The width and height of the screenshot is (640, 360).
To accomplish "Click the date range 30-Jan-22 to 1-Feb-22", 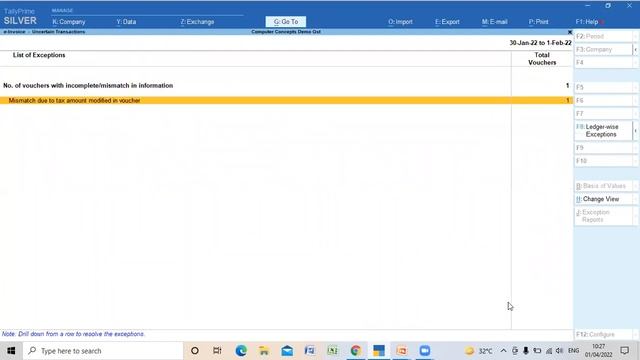I will click(540, 43).
